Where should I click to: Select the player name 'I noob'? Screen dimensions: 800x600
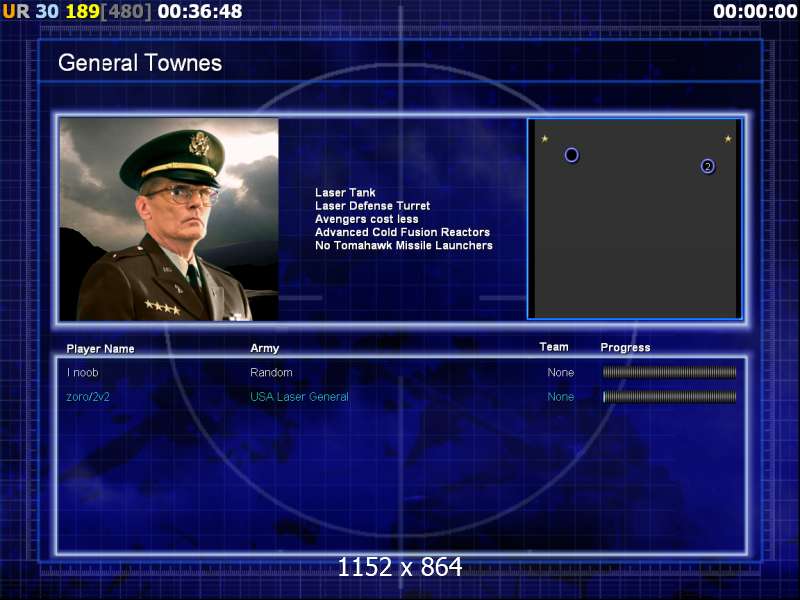(x=83, y=372)
